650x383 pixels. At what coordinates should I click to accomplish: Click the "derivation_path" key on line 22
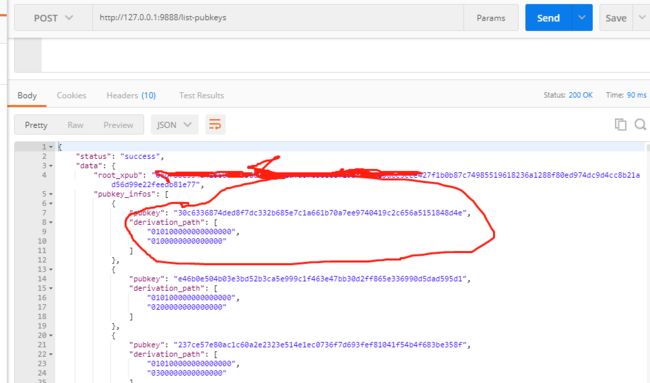click(x=167, y=354)
